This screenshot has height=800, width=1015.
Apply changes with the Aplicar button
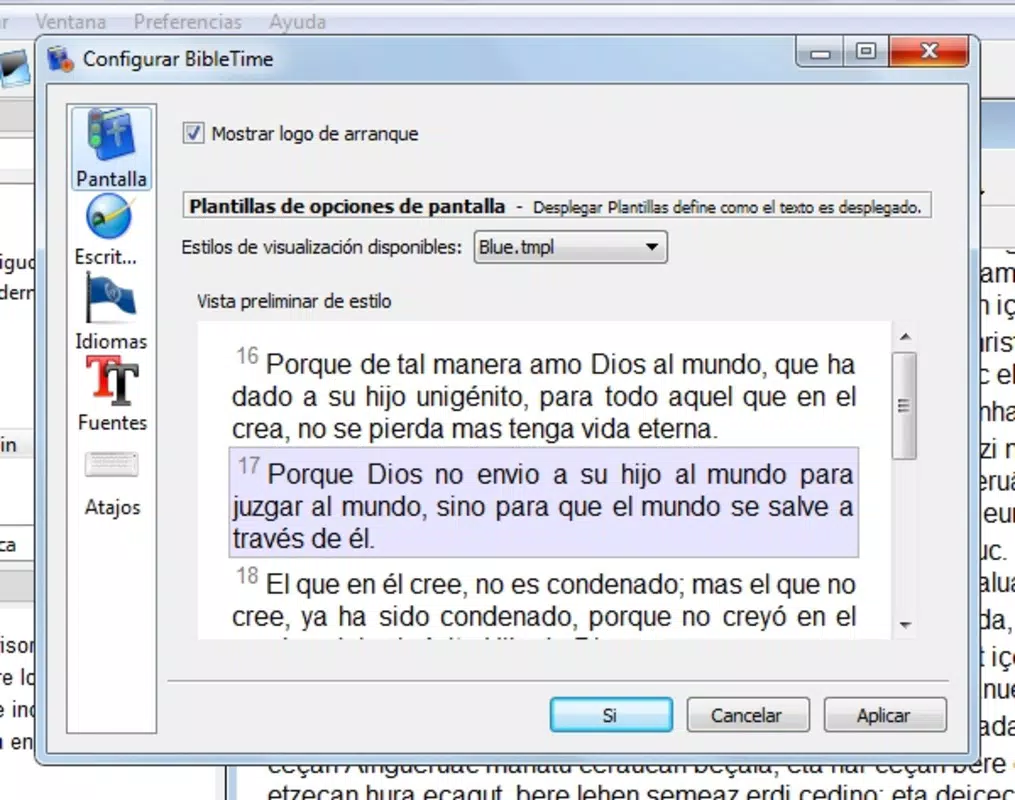coord(884,715)
